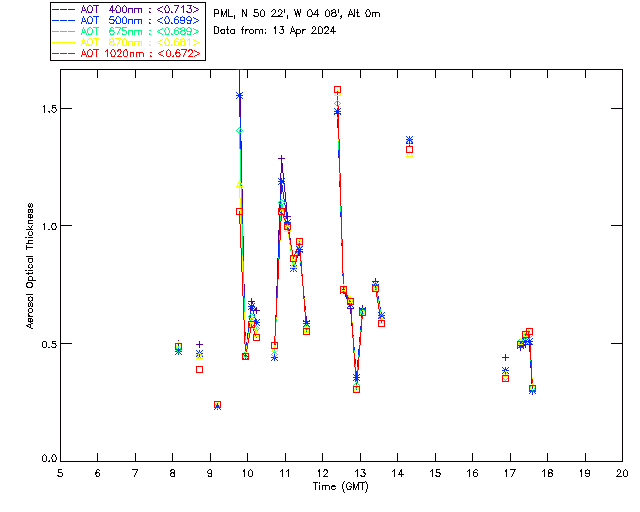Image resolution: width=640 pixels, height=512 pixels.
Task: Click the x-axis tick label 10
Action: pos(247,474)
